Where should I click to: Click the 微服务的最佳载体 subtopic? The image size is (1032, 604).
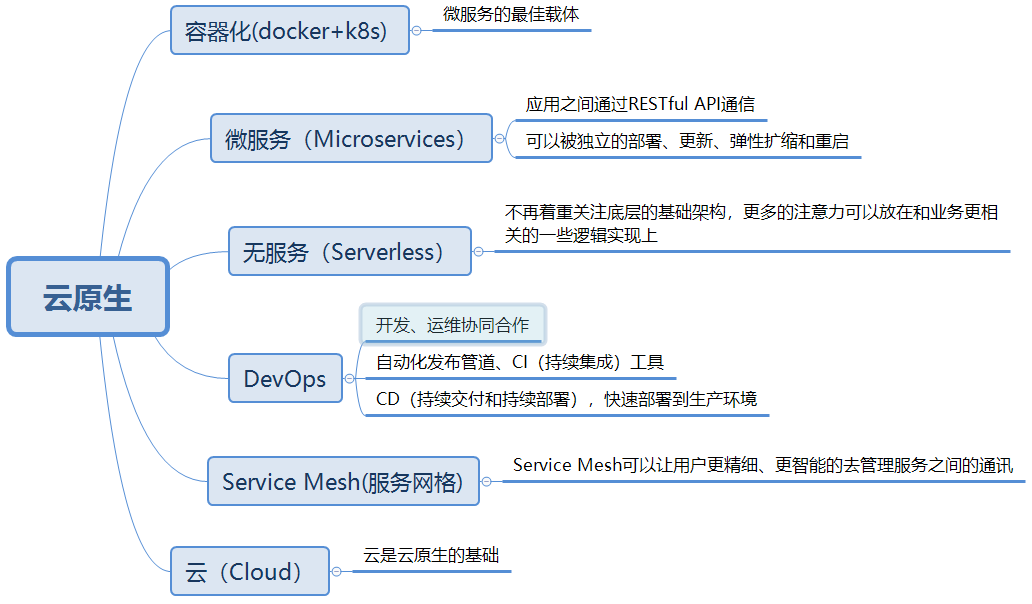click(x=511, y=15)
